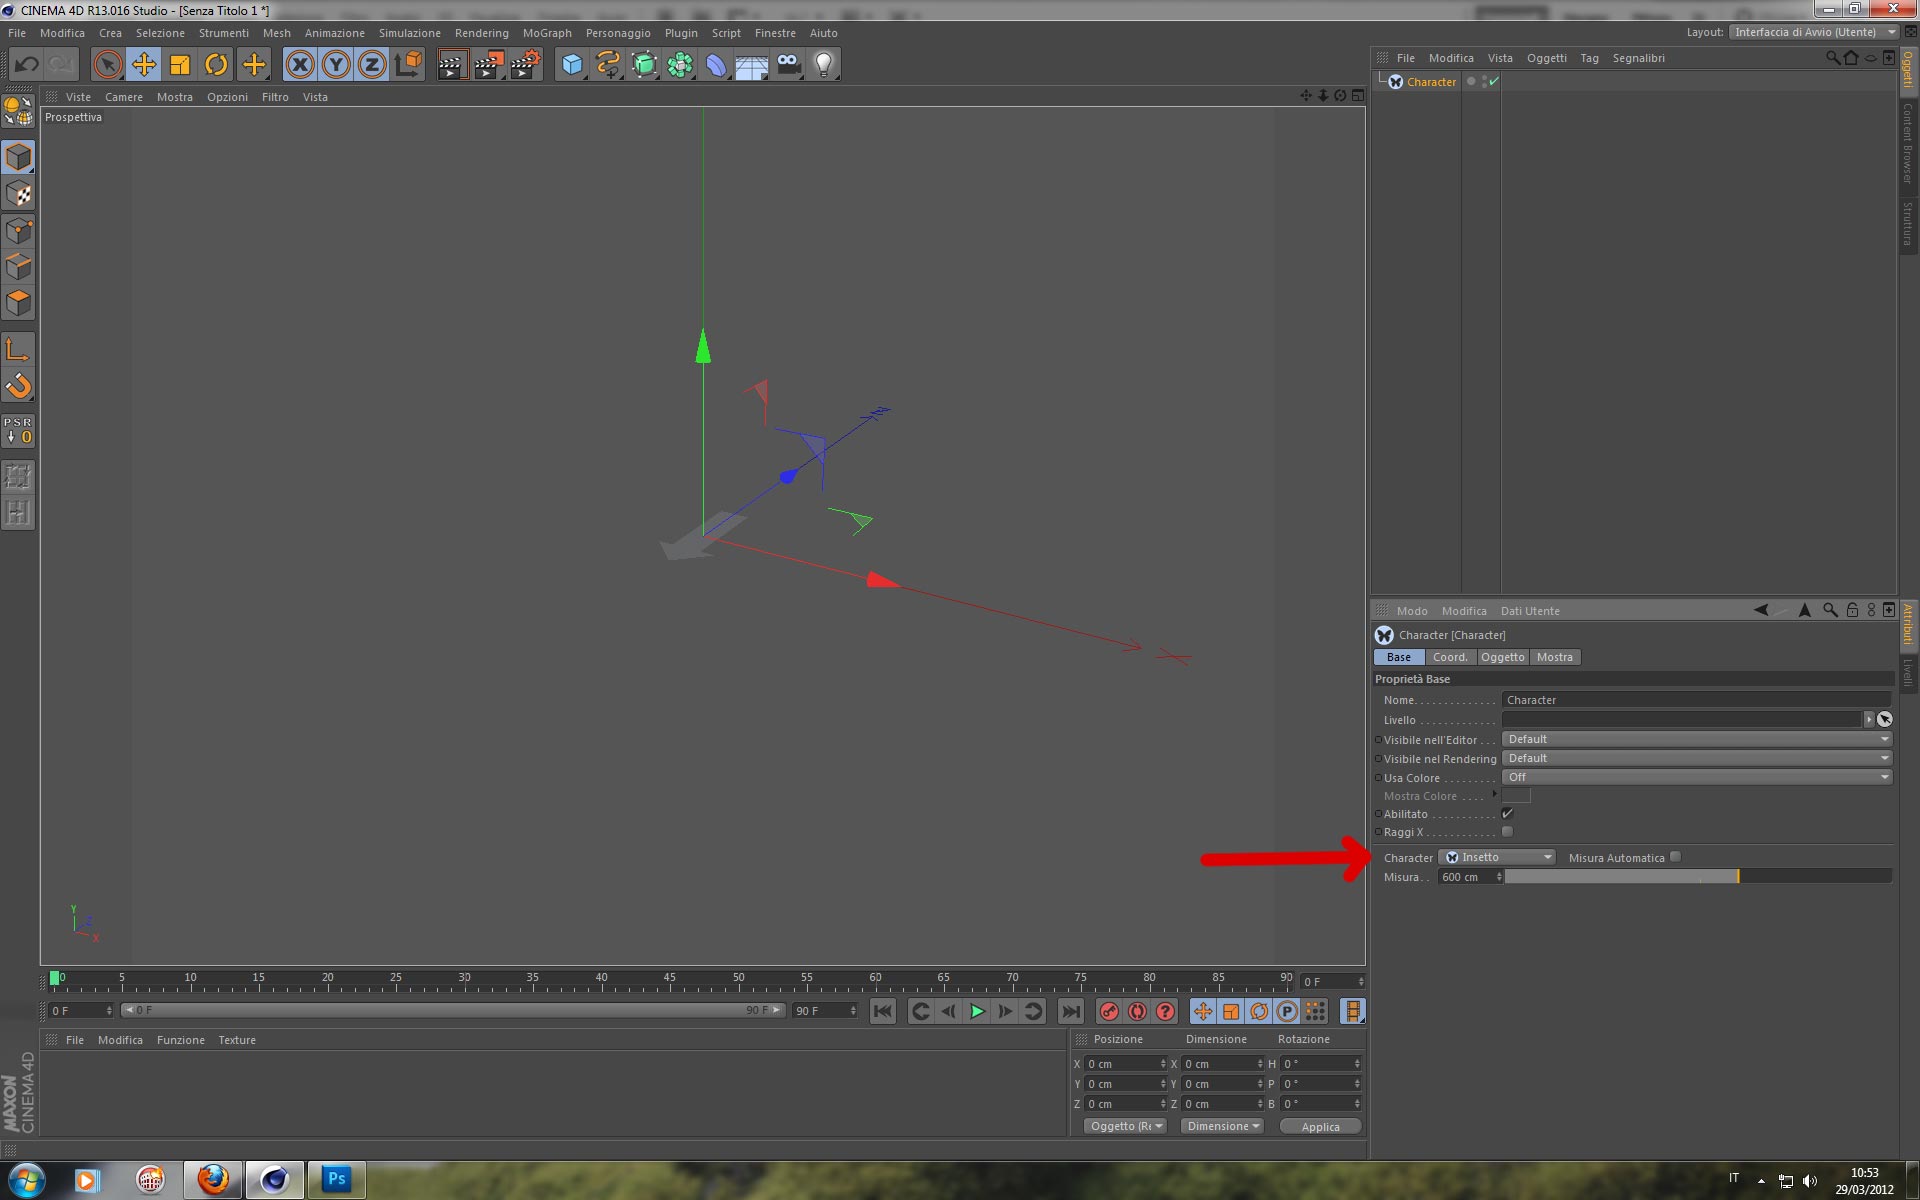The image size is (1920, 1200).
Task: Select the Move tool in top toolbar
Action: click(144, 65)
